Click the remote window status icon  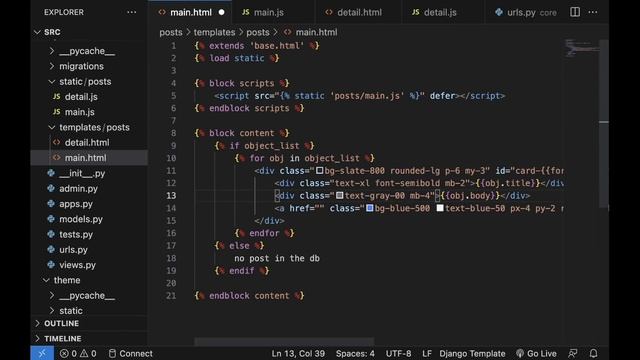(42, 353)
